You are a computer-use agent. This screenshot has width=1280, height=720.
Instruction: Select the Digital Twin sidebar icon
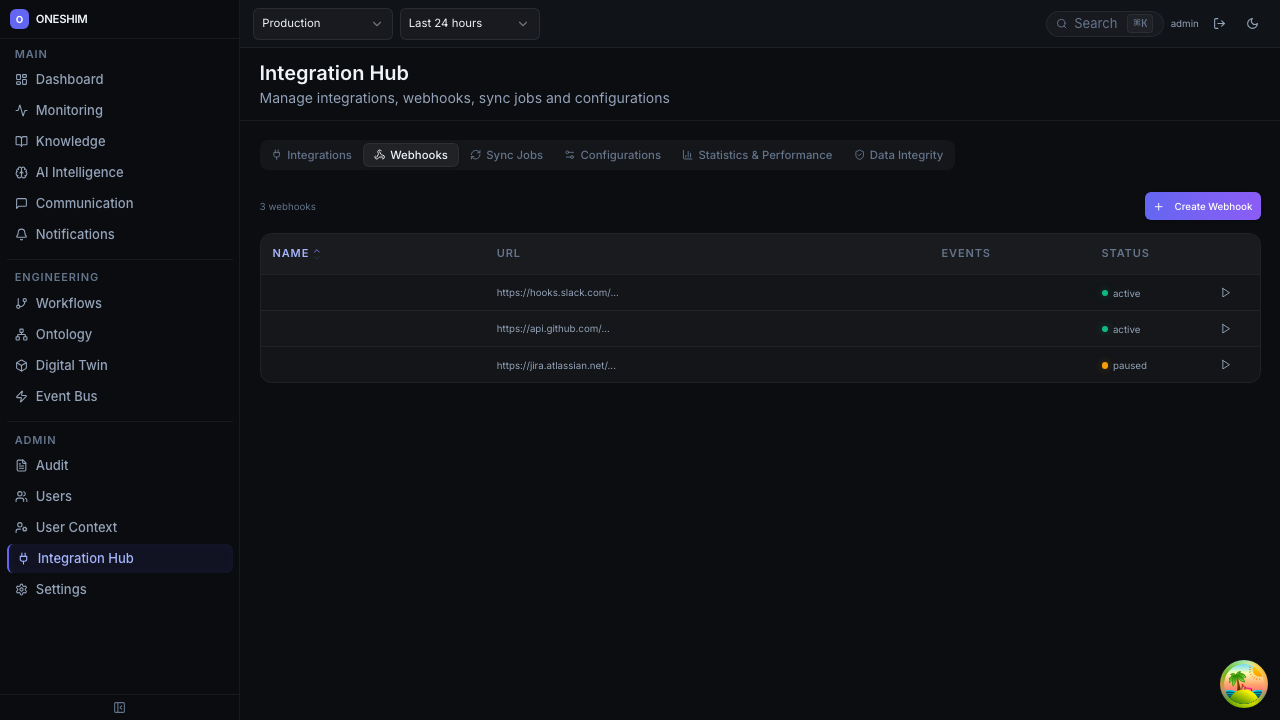[21, 365]
